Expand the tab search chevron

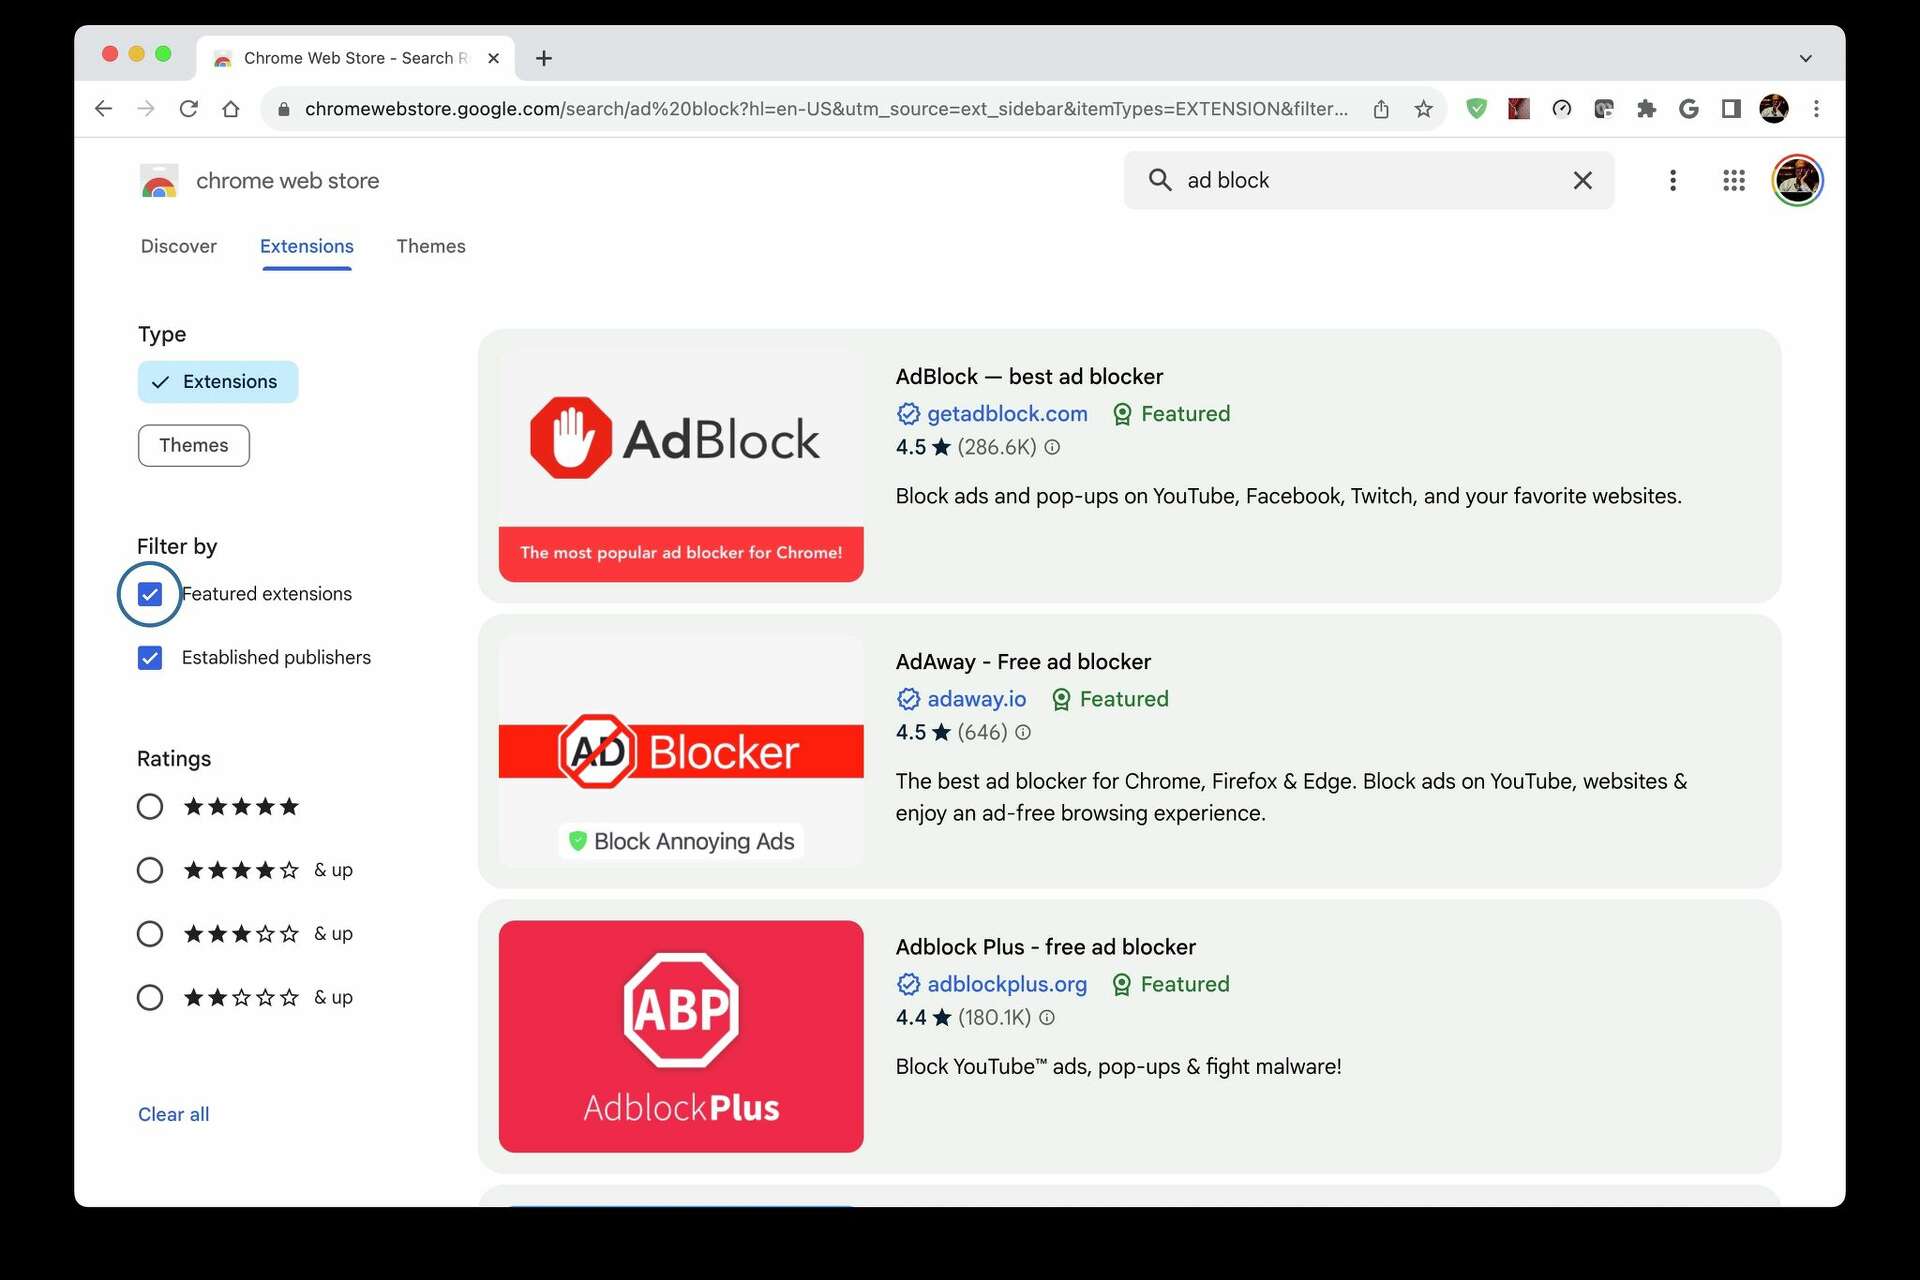point(1805,58)
